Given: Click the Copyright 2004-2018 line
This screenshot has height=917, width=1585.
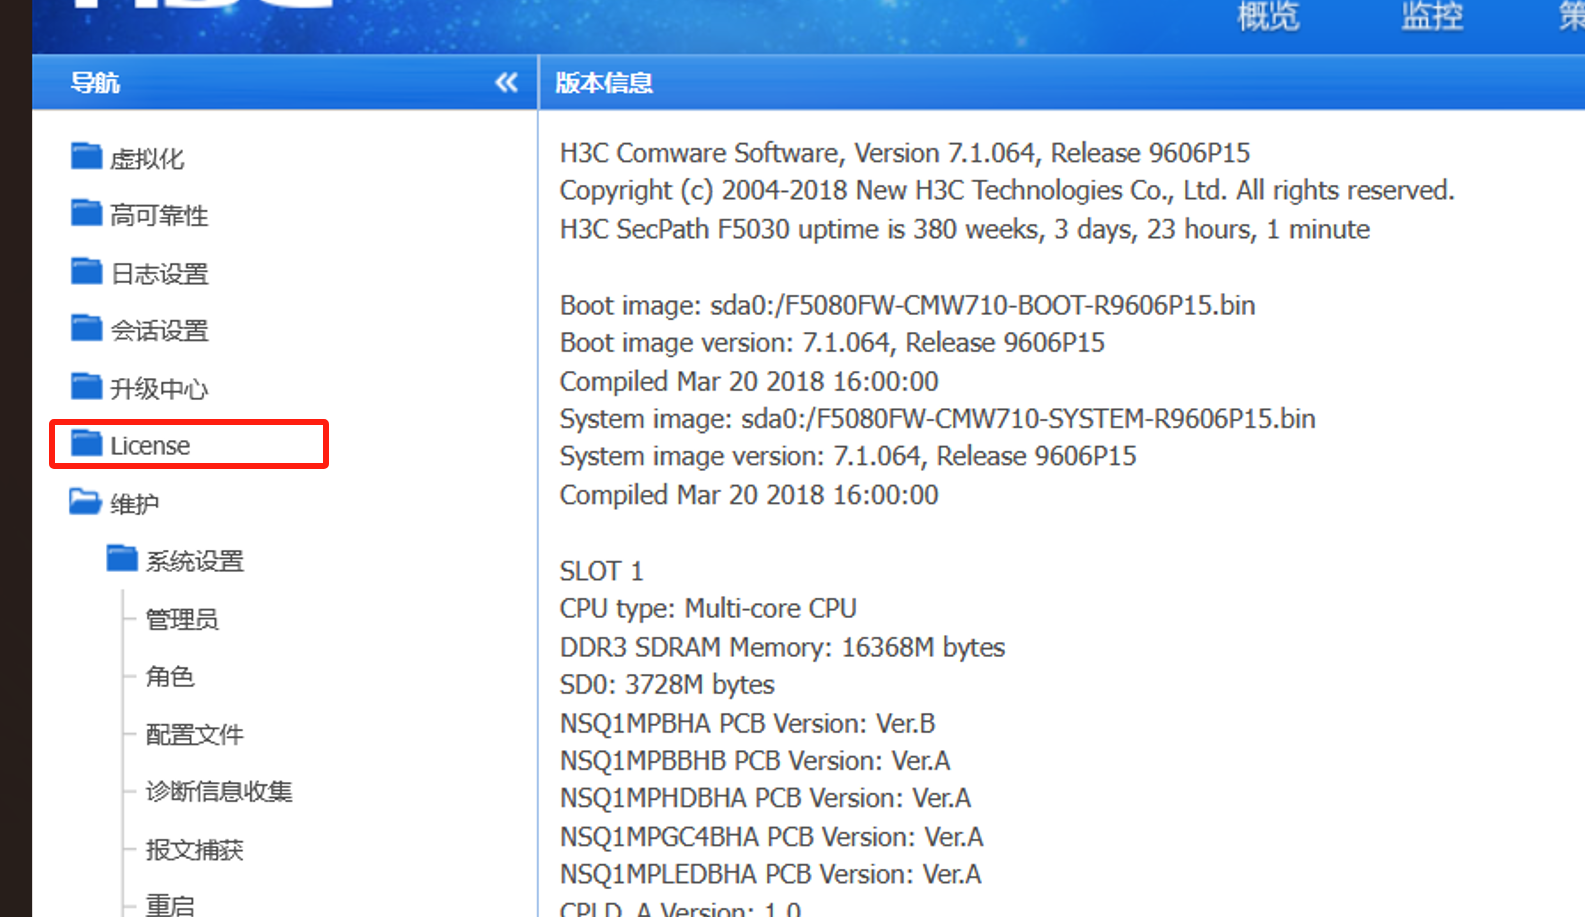Looking at the screenshot, I should 1007,190.
